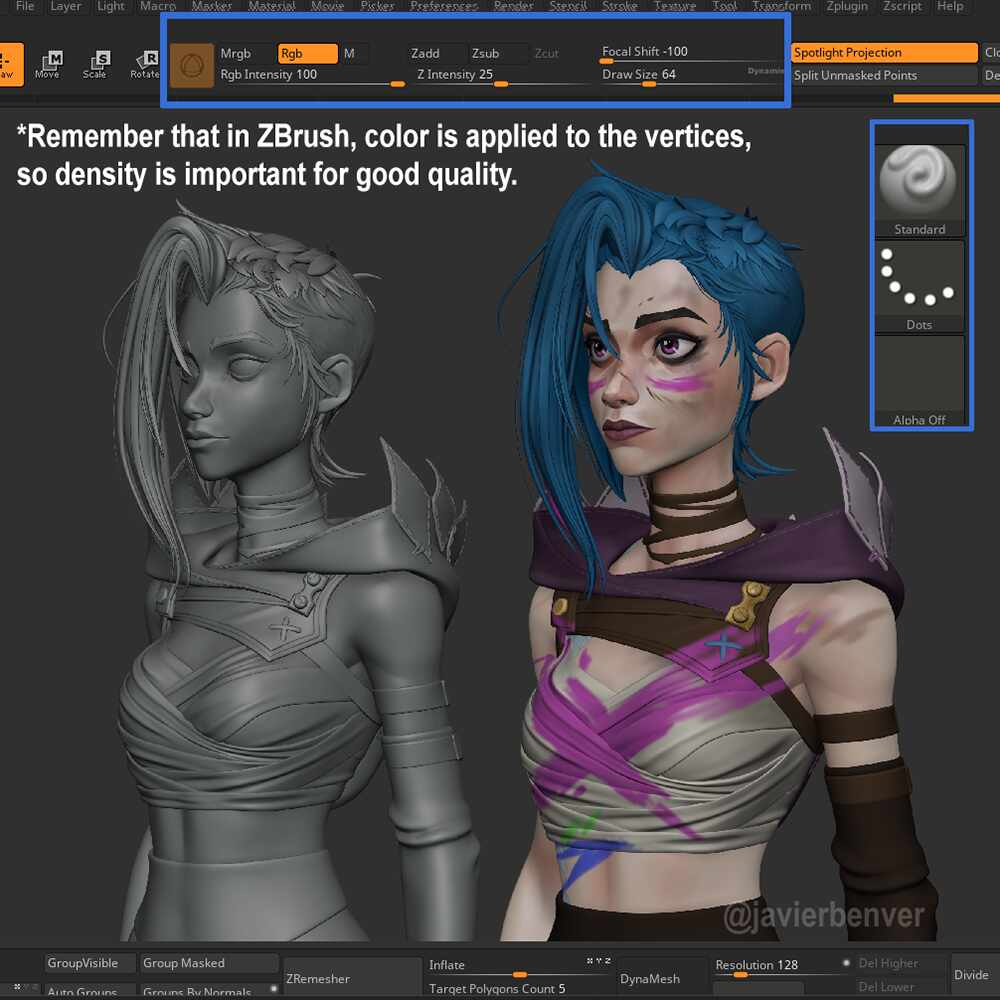Open the Zscript menu
1000x1000 pixels.
click(902, 6)
